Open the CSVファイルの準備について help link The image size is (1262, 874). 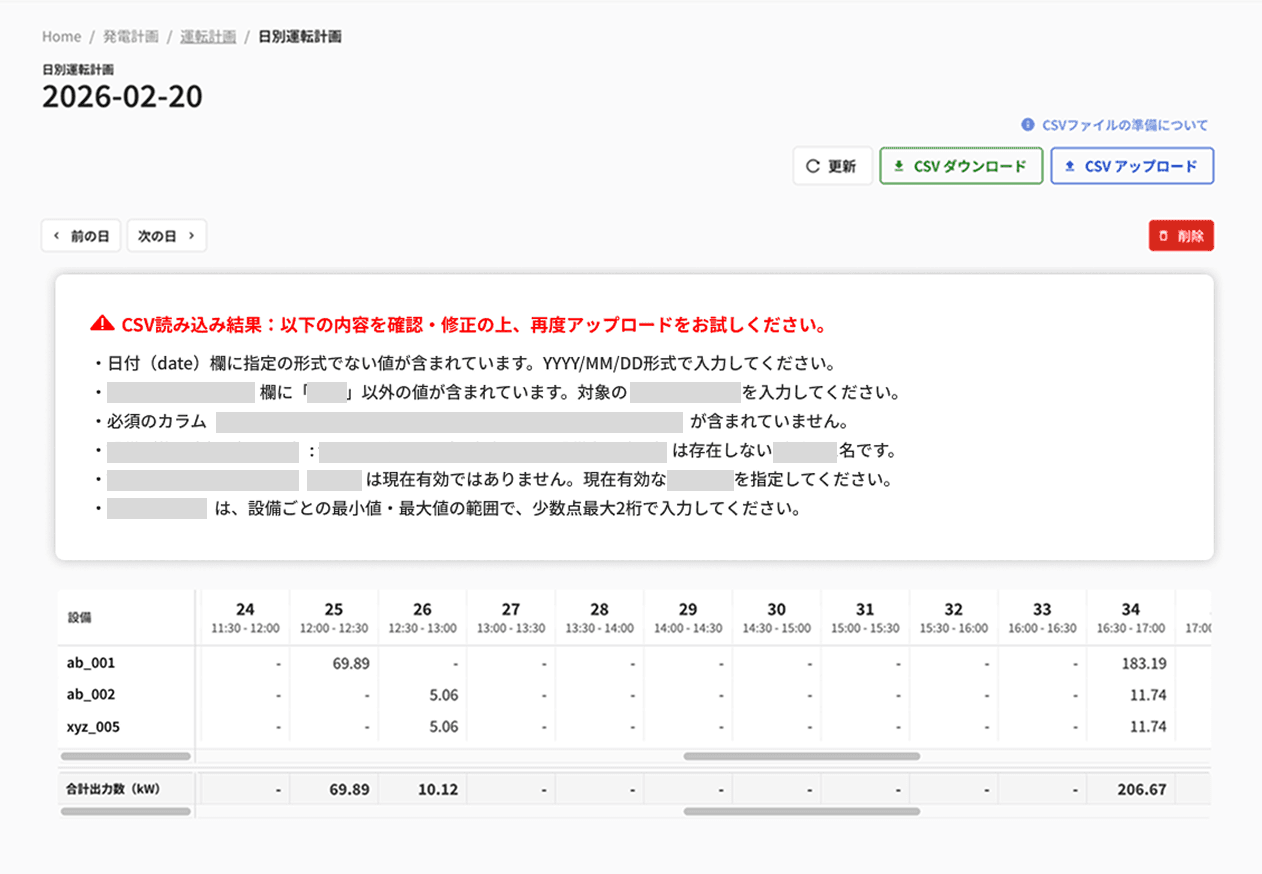(1125, 125)
